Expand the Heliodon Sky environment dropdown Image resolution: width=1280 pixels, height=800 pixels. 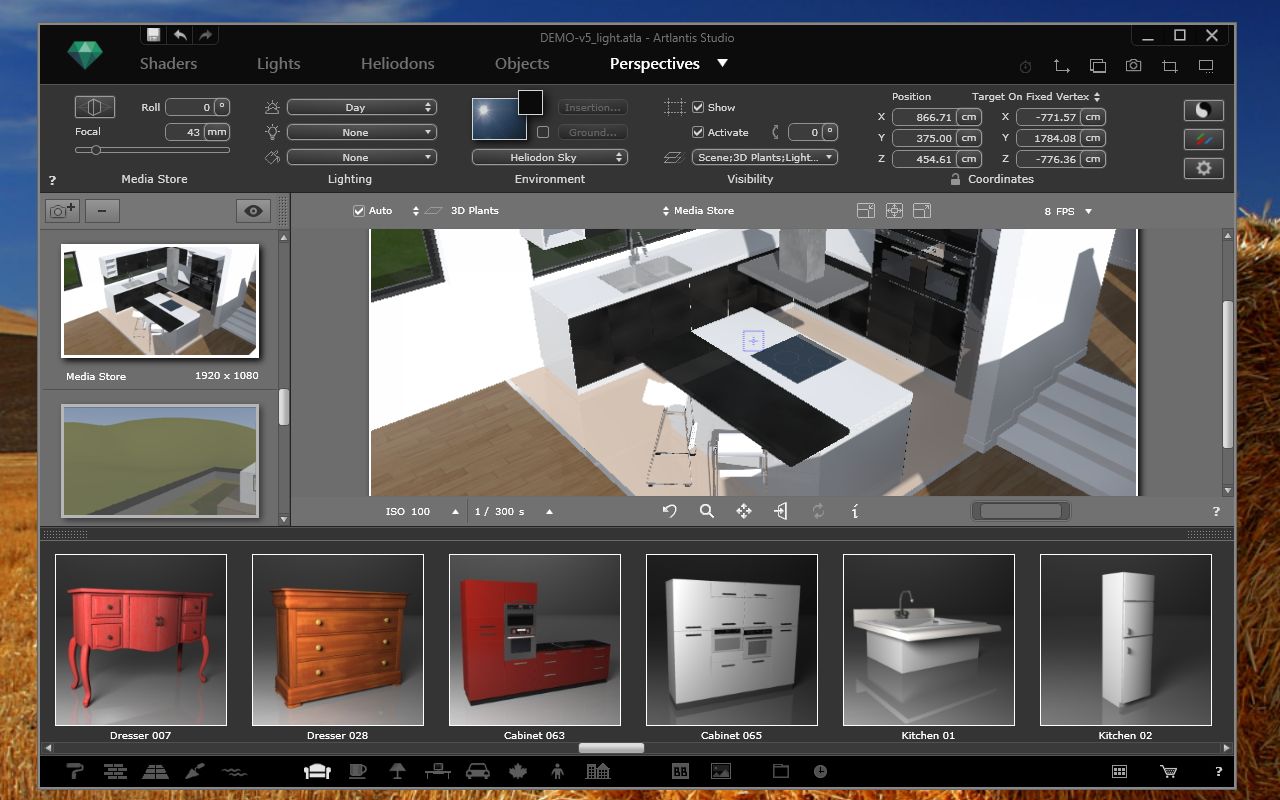(549, 157)
